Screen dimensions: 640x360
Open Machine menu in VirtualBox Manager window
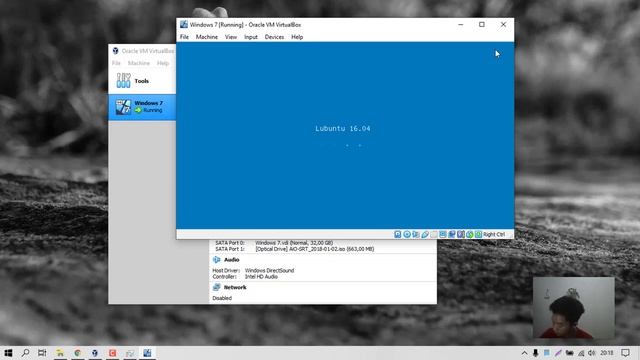(138, 63)
